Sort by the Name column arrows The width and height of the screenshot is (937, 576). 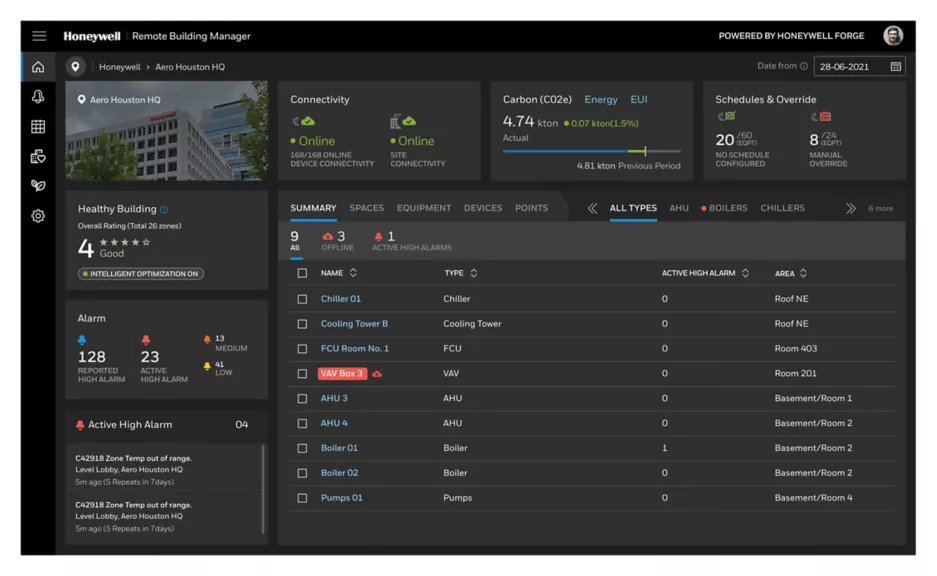tap(353, 273)
